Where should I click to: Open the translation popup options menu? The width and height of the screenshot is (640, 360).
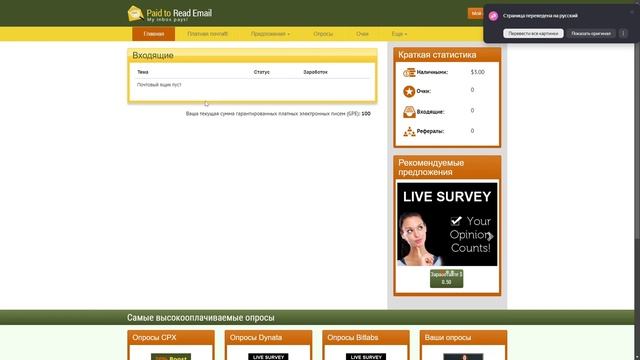[x=623, y=33]
